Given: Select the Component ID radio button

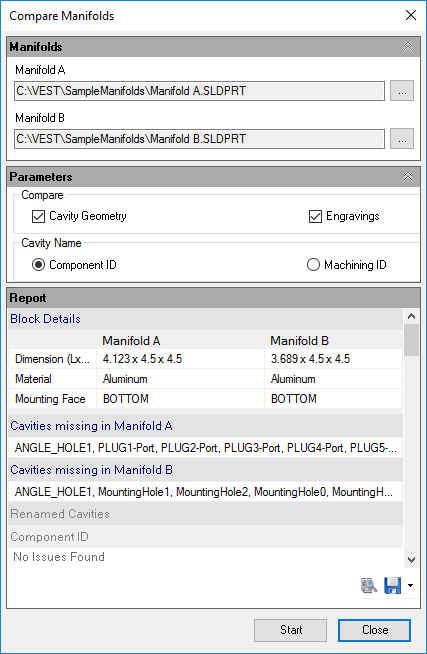Looking at the screenshot, I should pyautogui.click(x=38, y=265).
